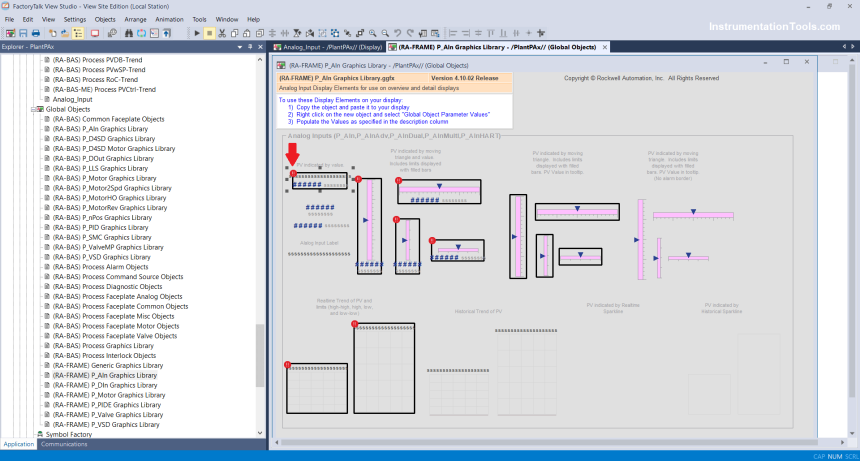Click the Explorer tree scroll down arrow
This screenshot has height=461, width=860.
(260, 433)
